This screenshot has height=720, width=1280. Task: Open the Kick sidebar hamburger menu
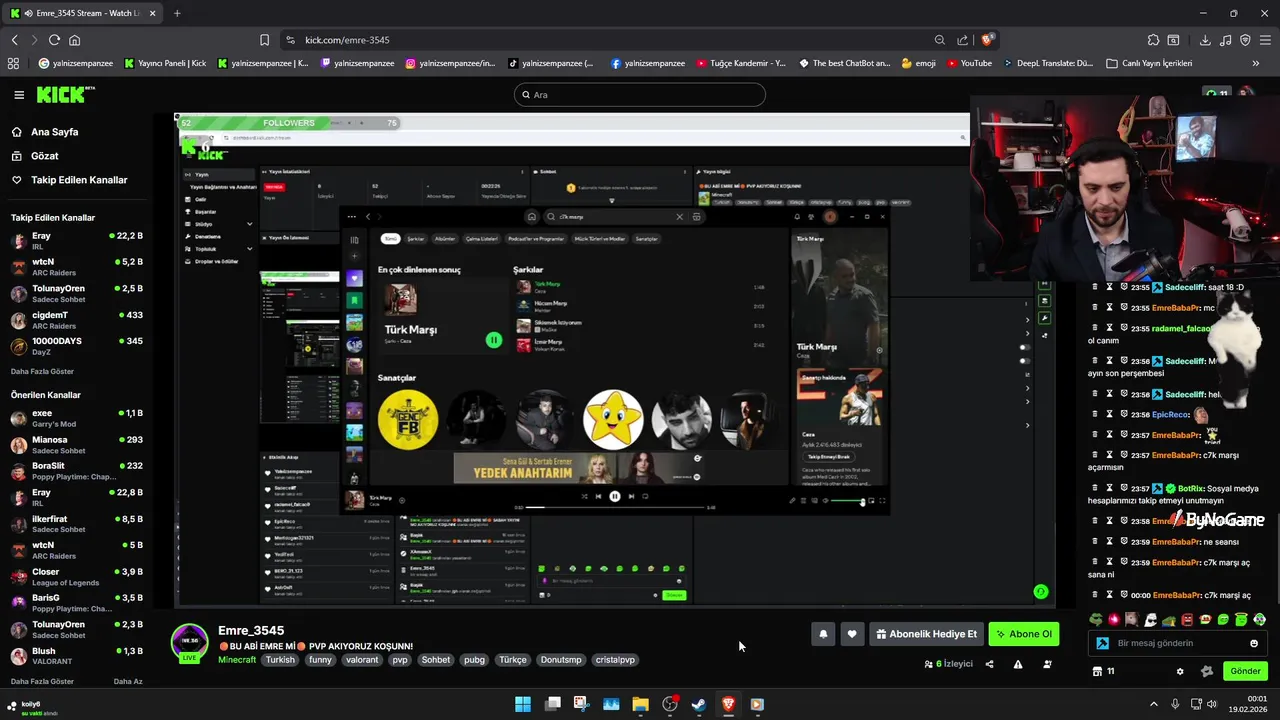pyautogui.click(x=19, y=95)
